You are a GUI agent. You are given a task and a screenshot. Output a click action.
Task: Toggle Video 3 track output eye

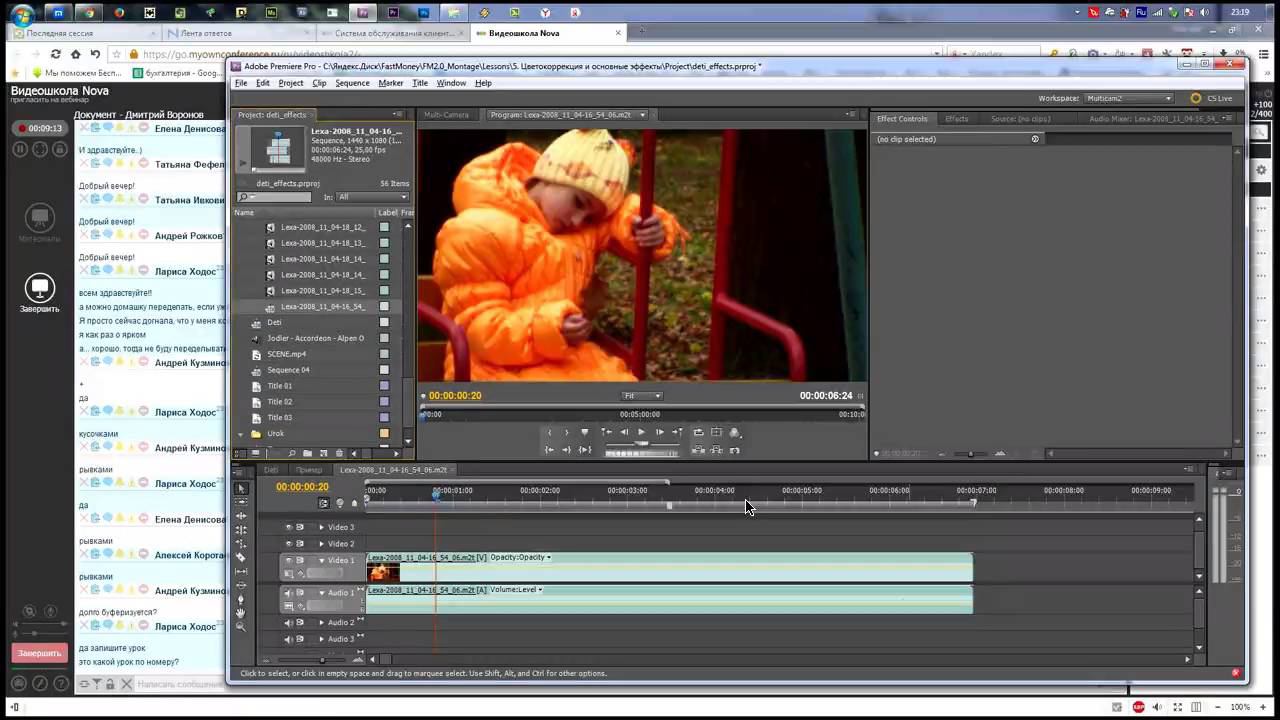coord(289,527)
